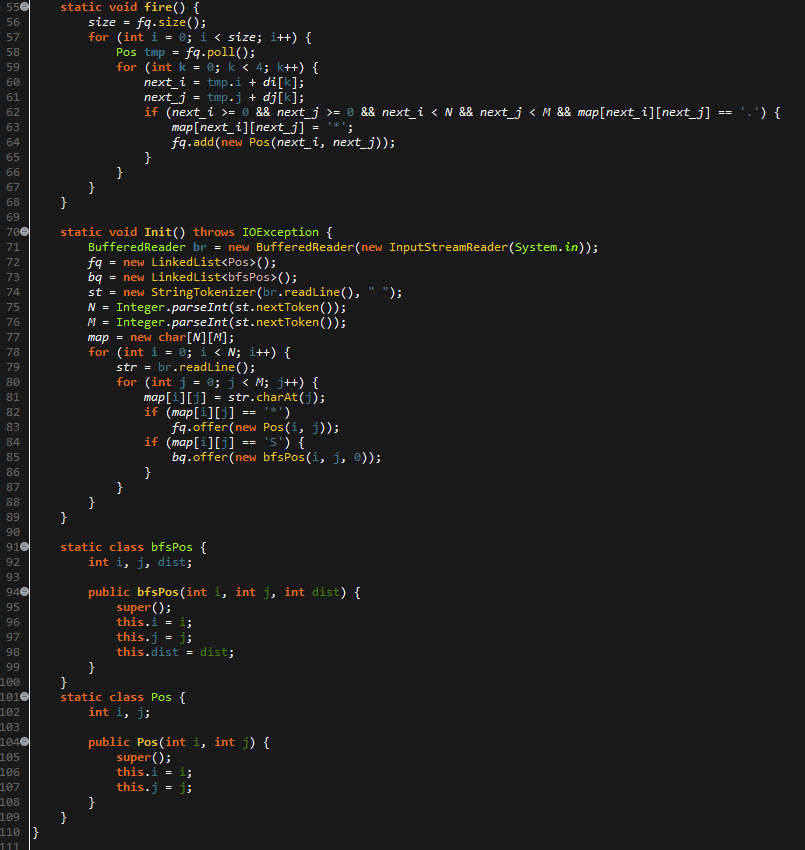
Task: Collapse the bfsPos constructor at line 94
Action: [24, 592]
